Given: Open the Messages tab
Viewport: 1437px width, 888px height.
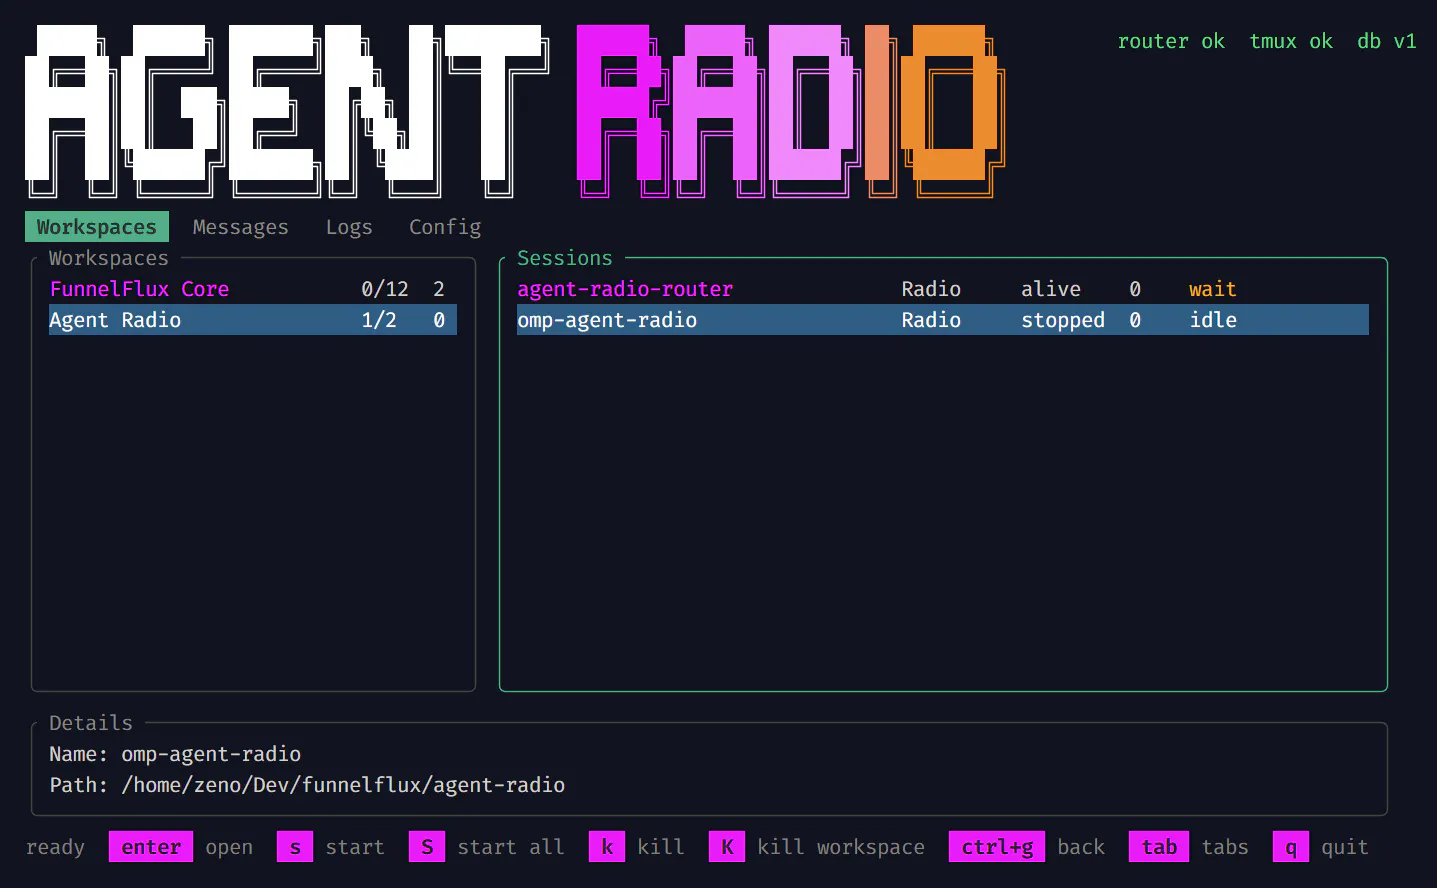Looking at the screenshot, I should (x=241, y=227).
